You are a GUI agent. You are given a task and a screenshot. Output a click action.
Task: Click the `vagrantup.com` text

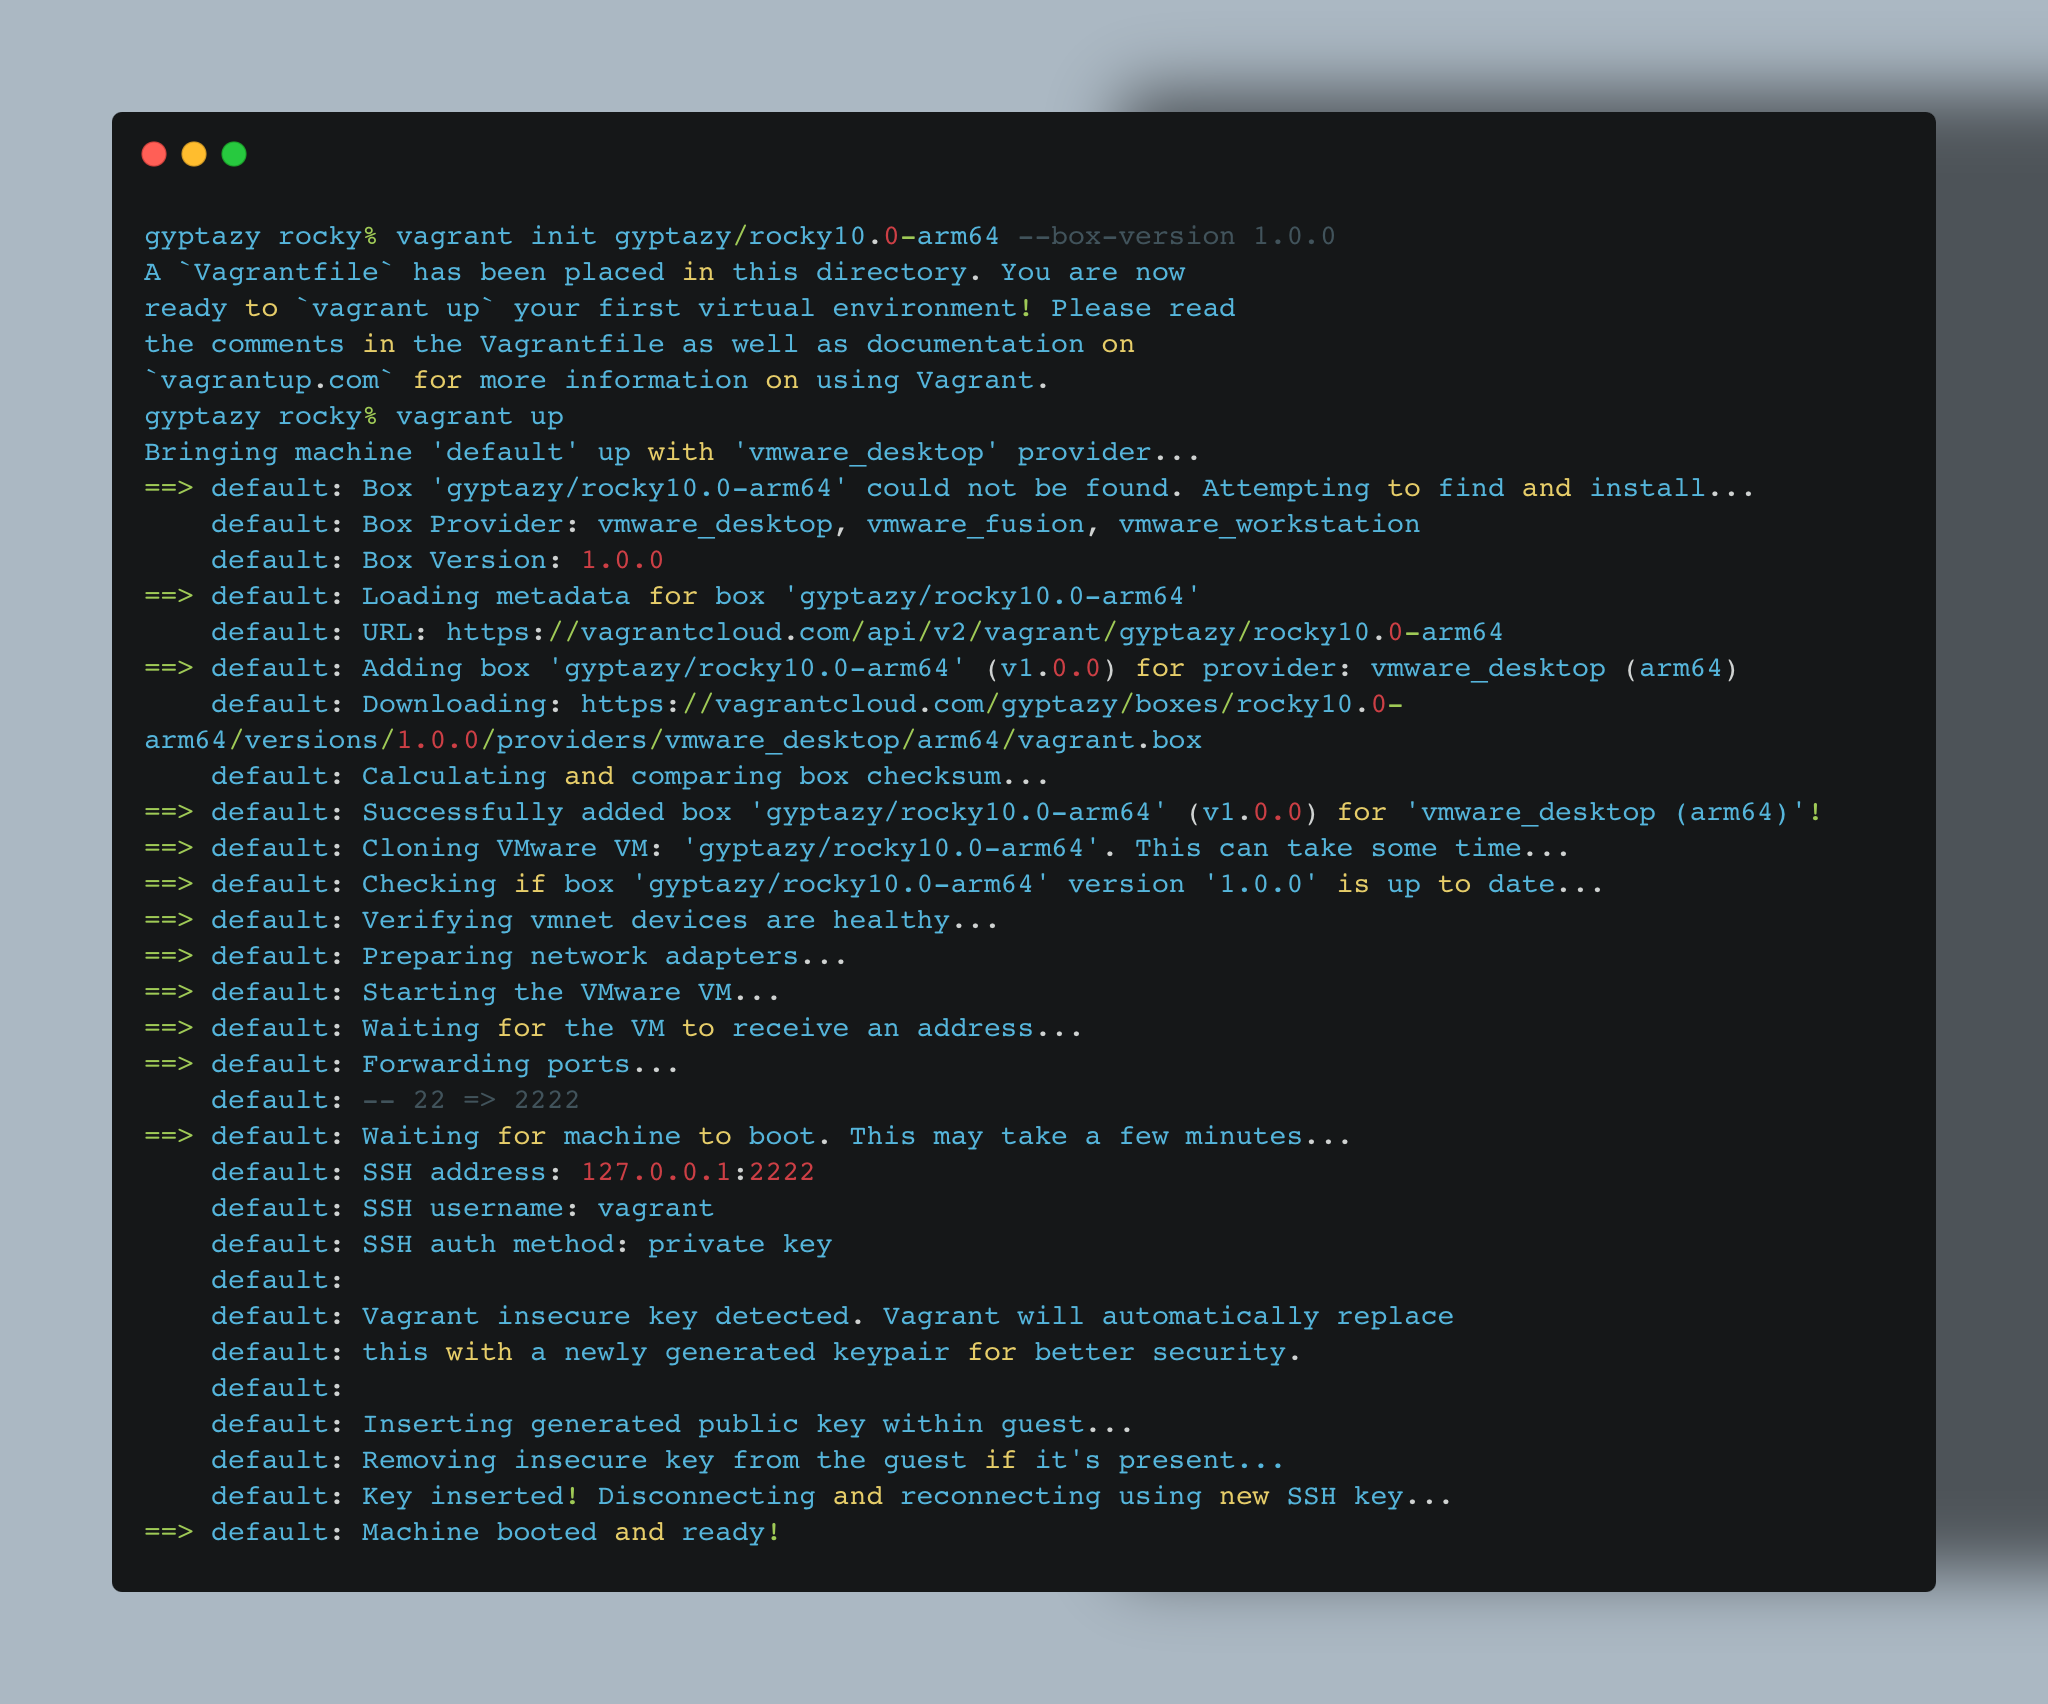tap(270, 381)
